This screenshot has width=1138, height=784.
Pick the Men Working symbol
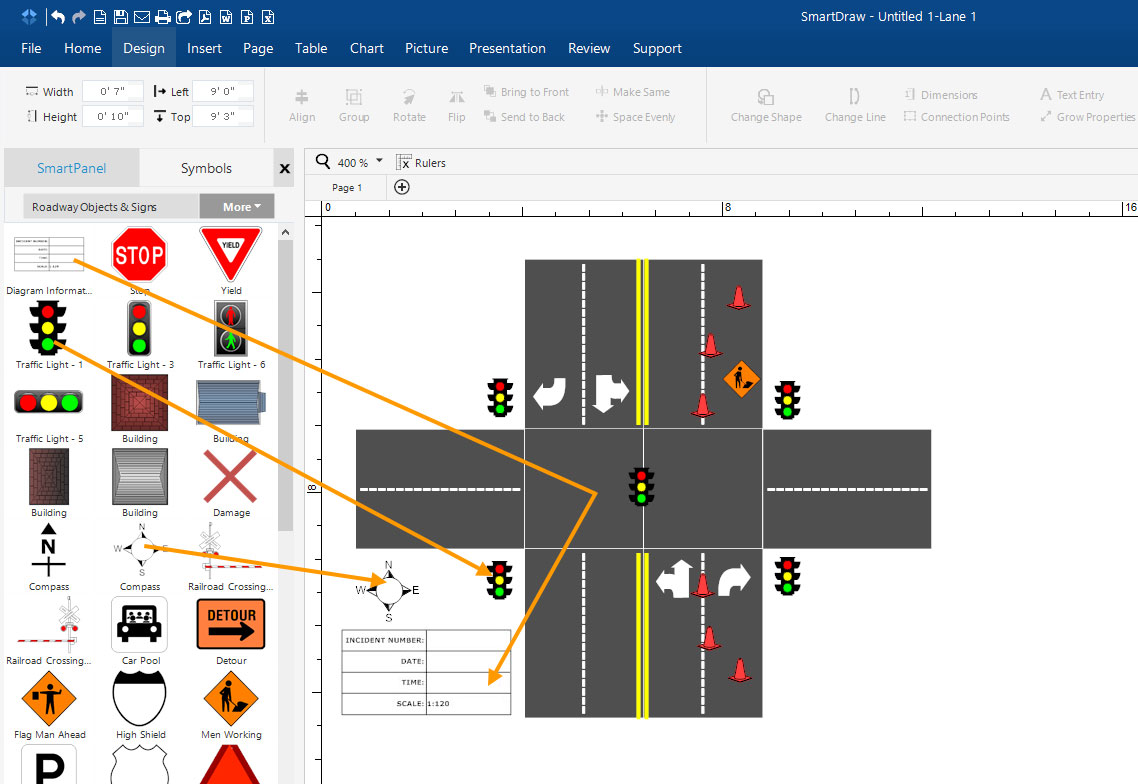(230, 700)
